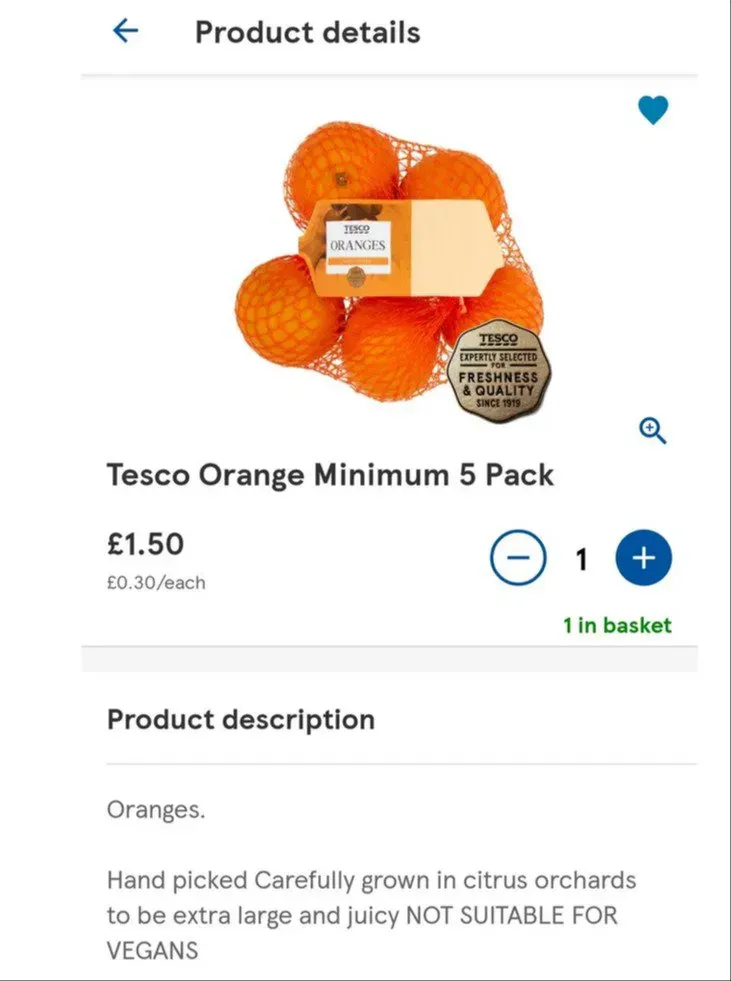Tap the '1 in basket' green text

pyautogui.click(x=617, y=626)
